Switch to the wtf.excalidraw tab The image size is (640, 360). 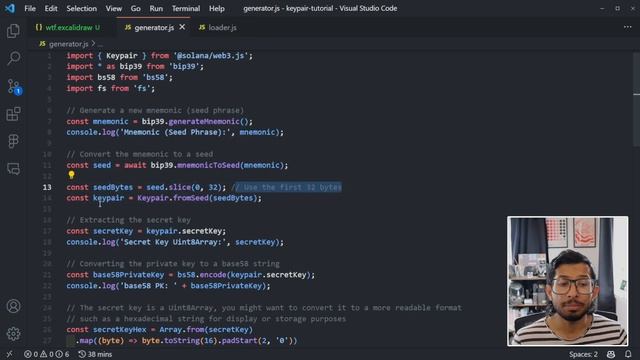pos(69,27)
